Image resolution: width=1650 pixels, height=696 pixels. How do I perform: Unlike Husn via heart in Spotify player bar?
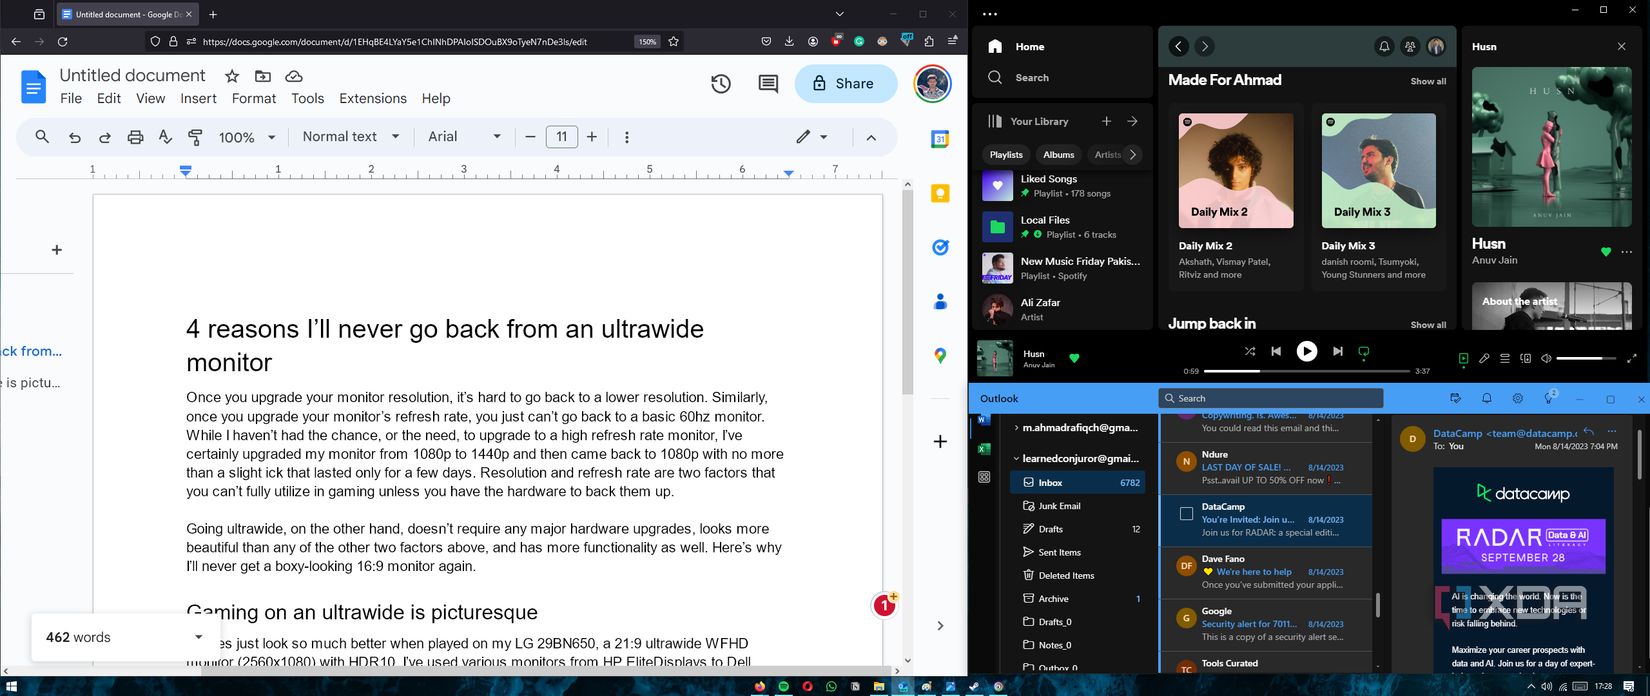pyautogui.click(x=1074, y=358)
